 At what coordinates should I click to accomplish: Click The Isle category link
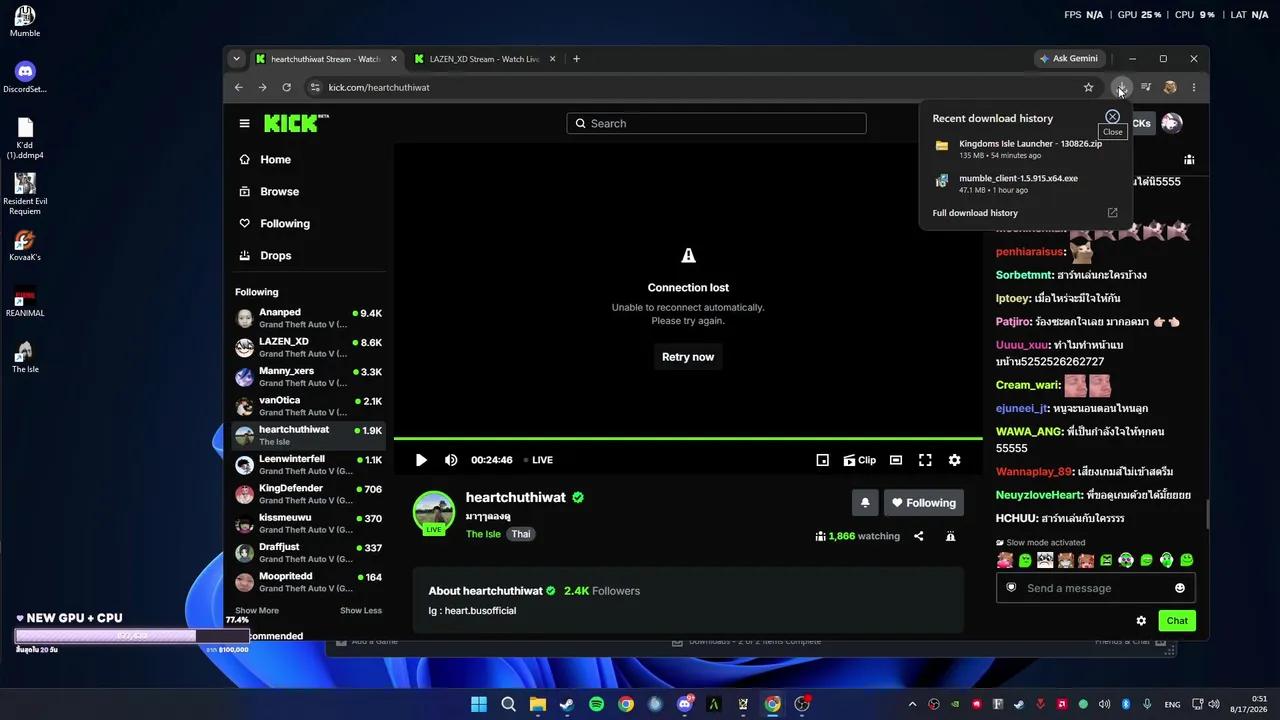pyautogui.click(x=483, y=534)
